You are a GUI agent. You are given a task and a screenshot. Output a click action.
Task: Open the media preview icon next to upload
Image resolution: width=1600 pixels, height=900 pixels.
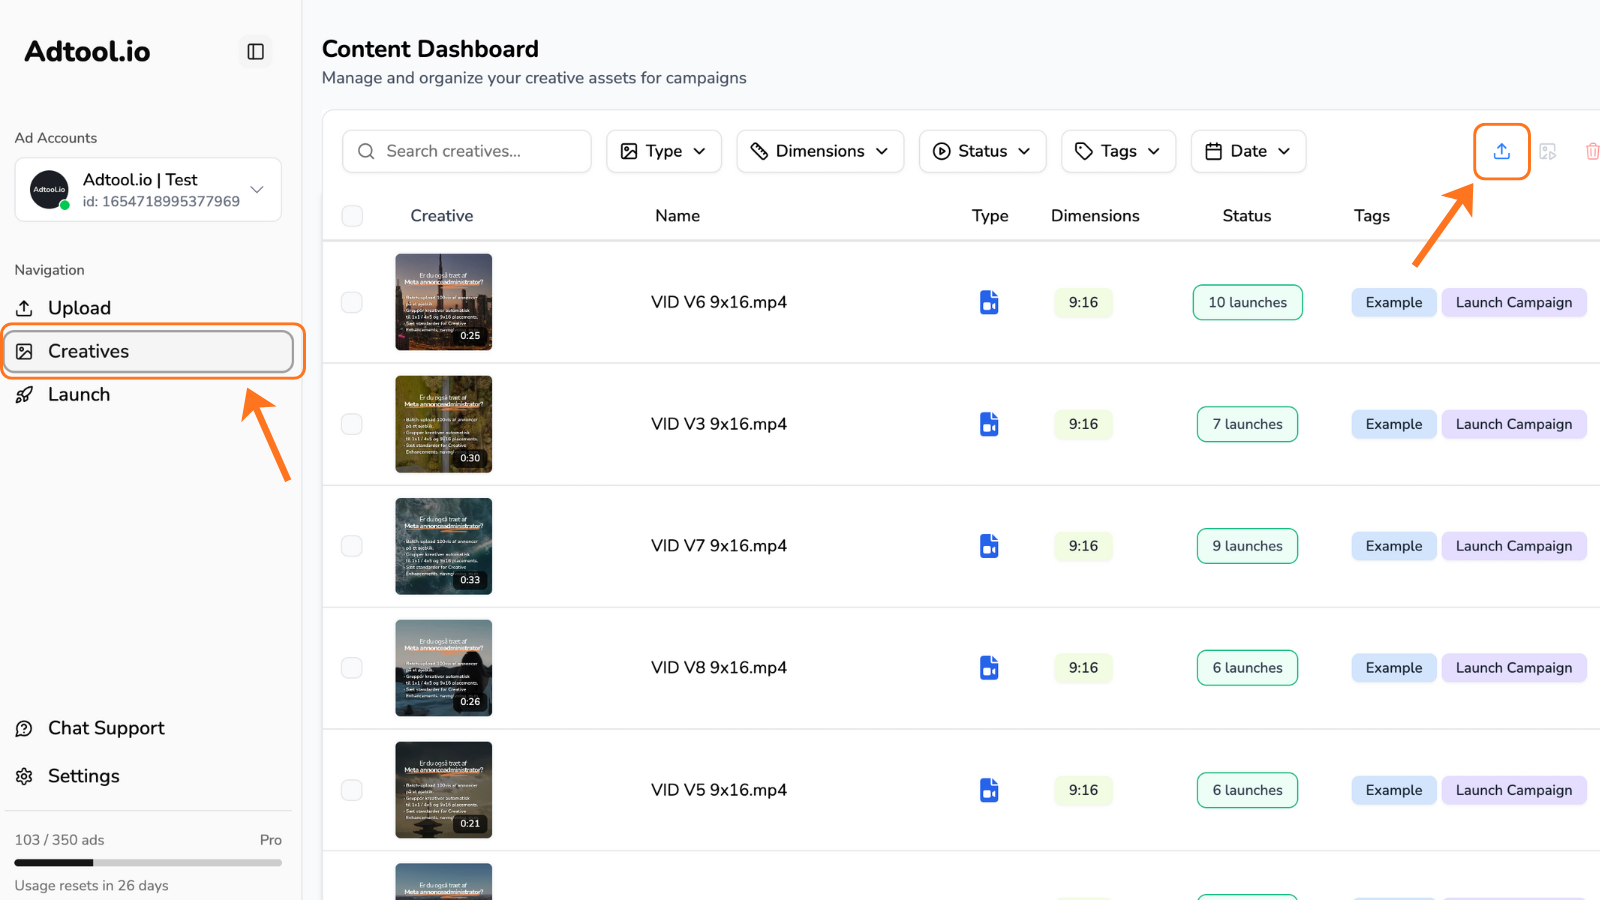click(x=1548, y=151)
